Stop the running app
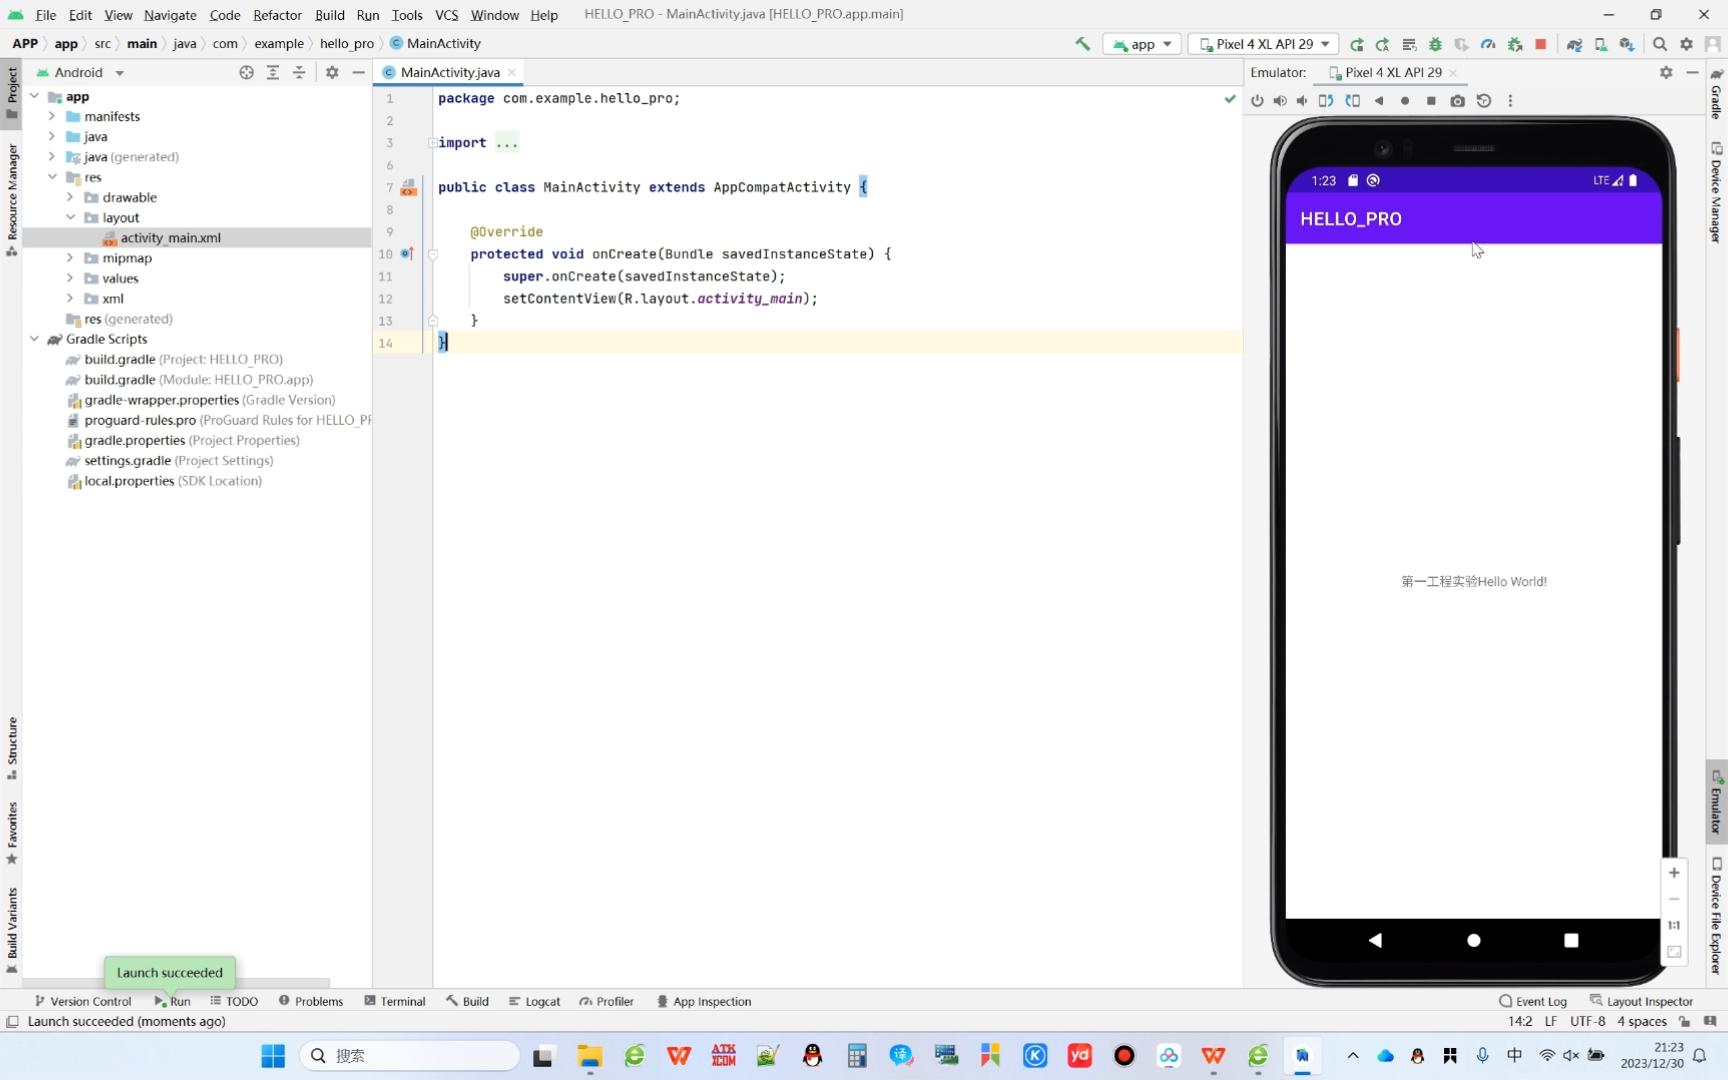Viewport: 1728px width, 1080px height. coord(1540,44)
